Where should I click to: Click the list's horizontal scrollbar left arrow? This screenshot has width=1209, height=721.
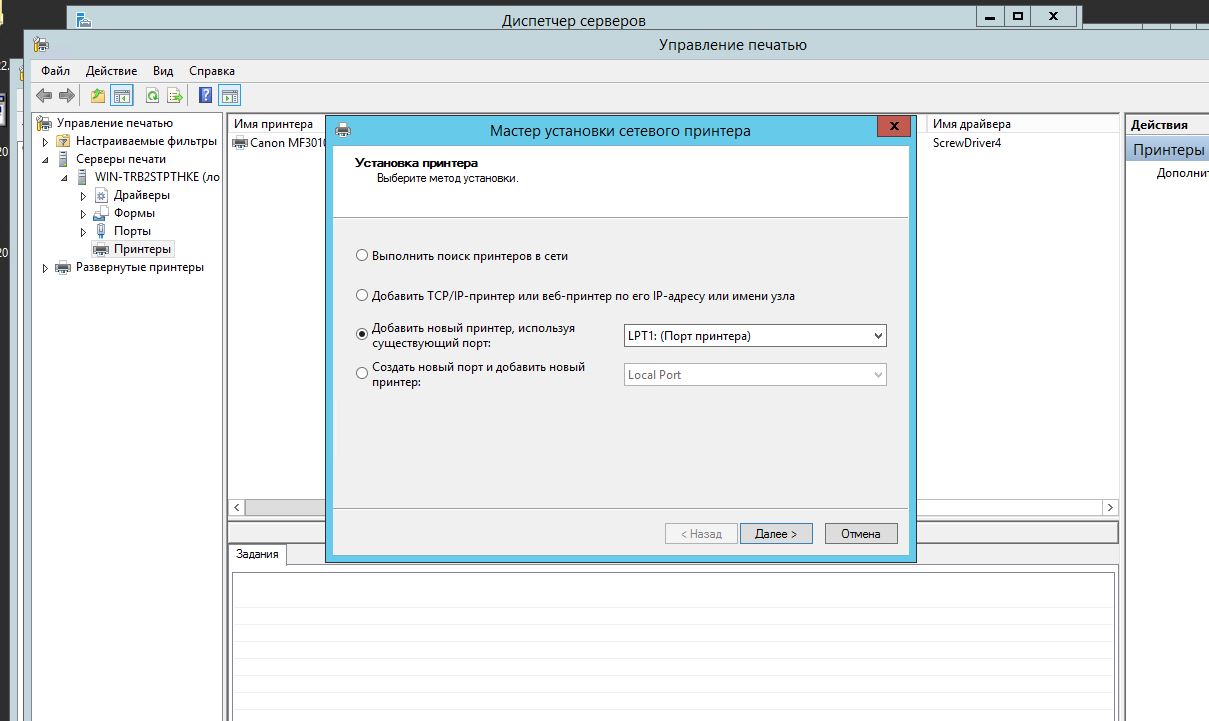(237, 508)
